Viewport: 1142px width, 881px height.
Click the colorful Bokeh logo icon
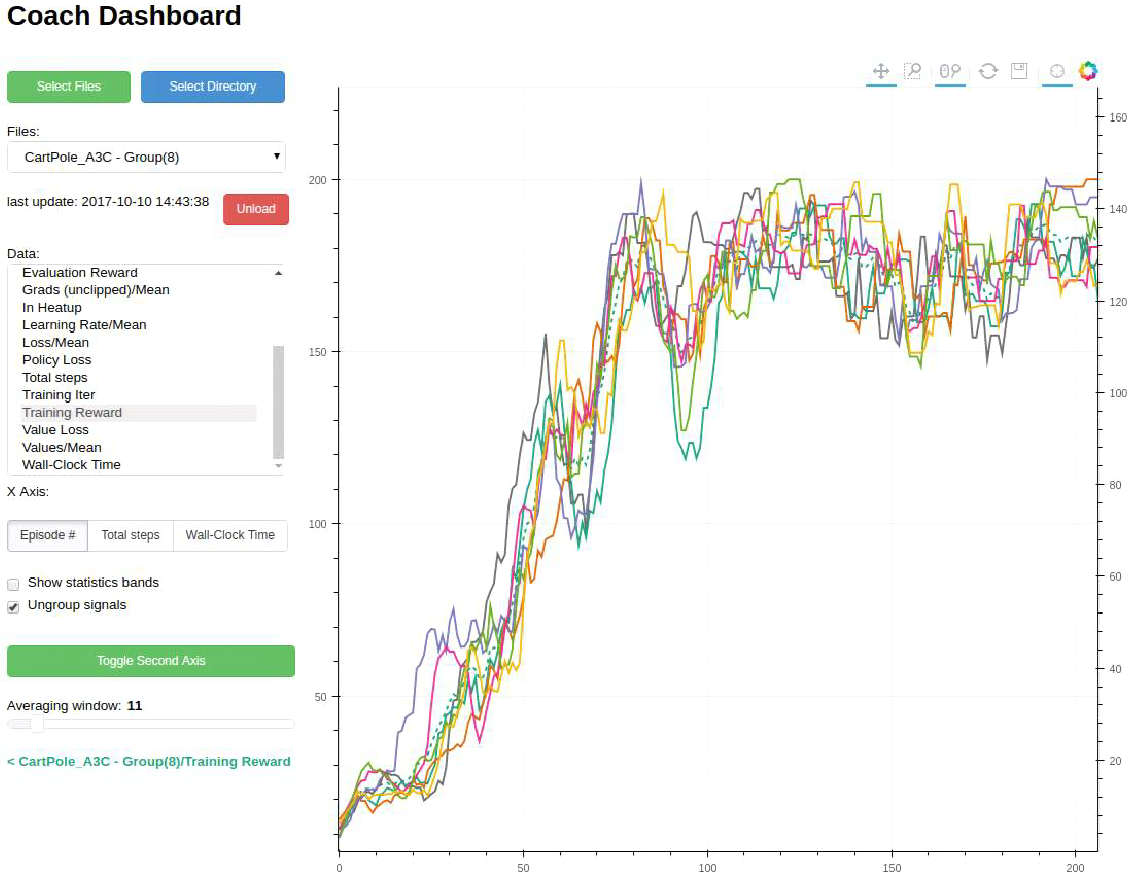[1088, 71]
